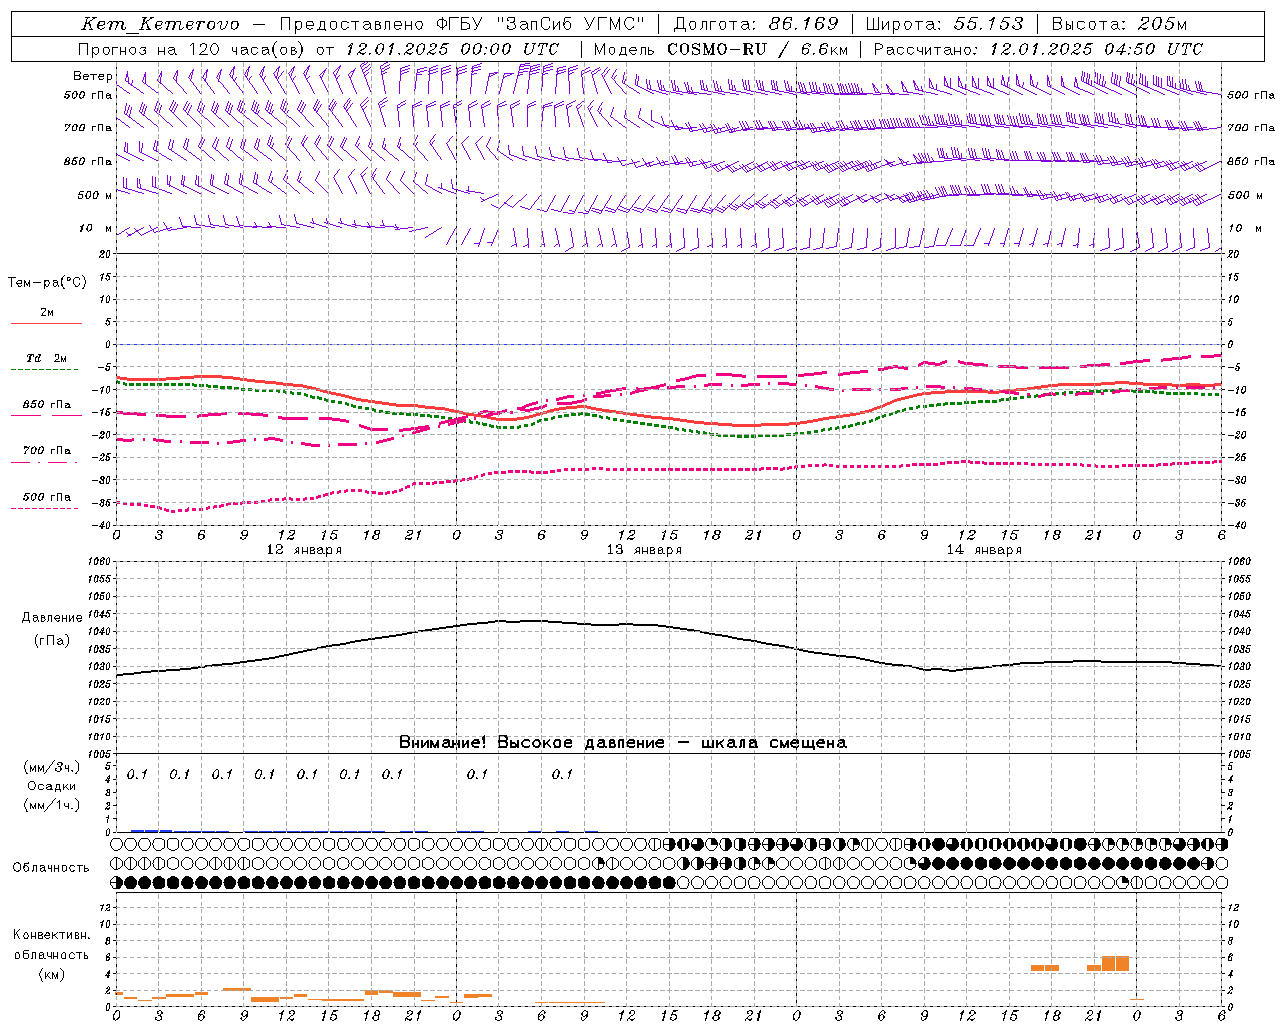Select the 'Широта: 55.153' latitude value
The height and width of the screenshot is (1024, 1280).
944,24
